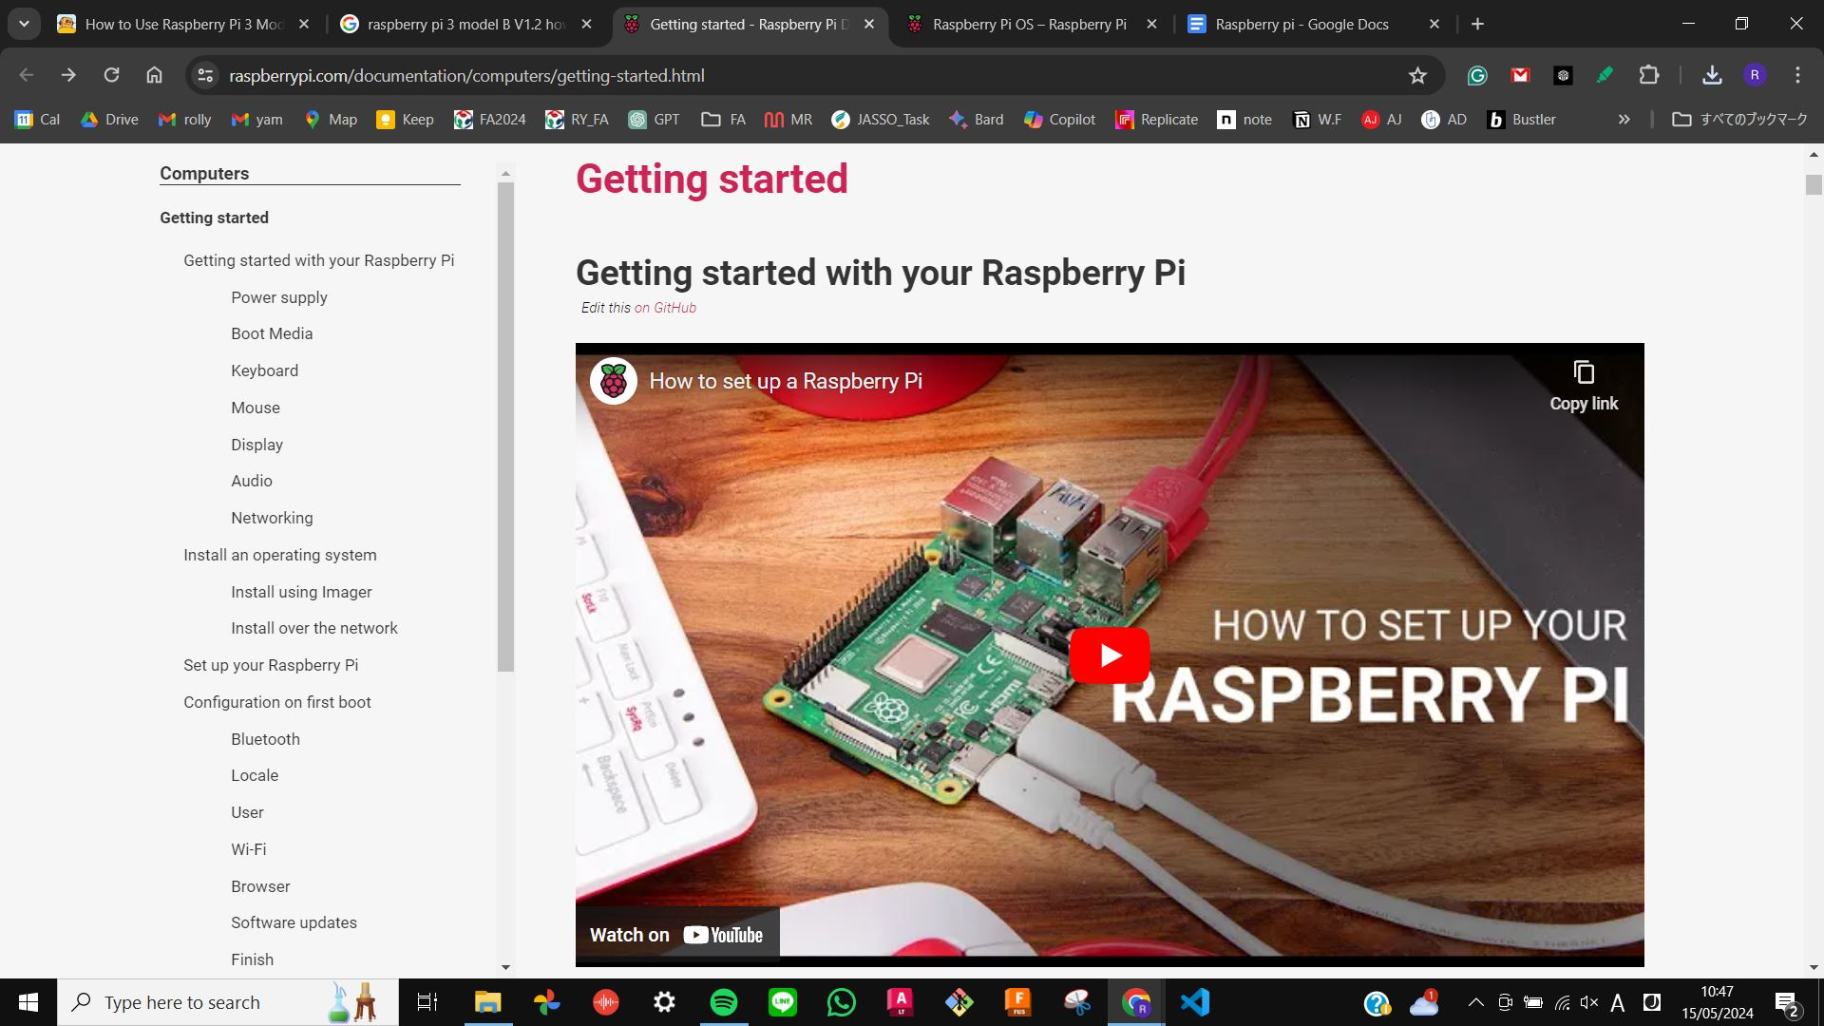Click the sidebar scrollbar down arrow

506,967
